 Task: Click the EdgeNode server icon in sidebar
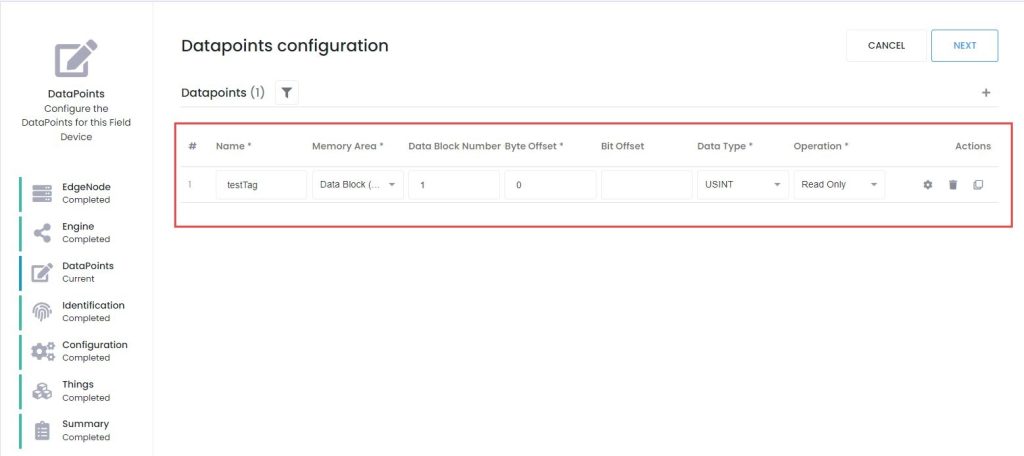pyautogui.click(x=42, y=193)
